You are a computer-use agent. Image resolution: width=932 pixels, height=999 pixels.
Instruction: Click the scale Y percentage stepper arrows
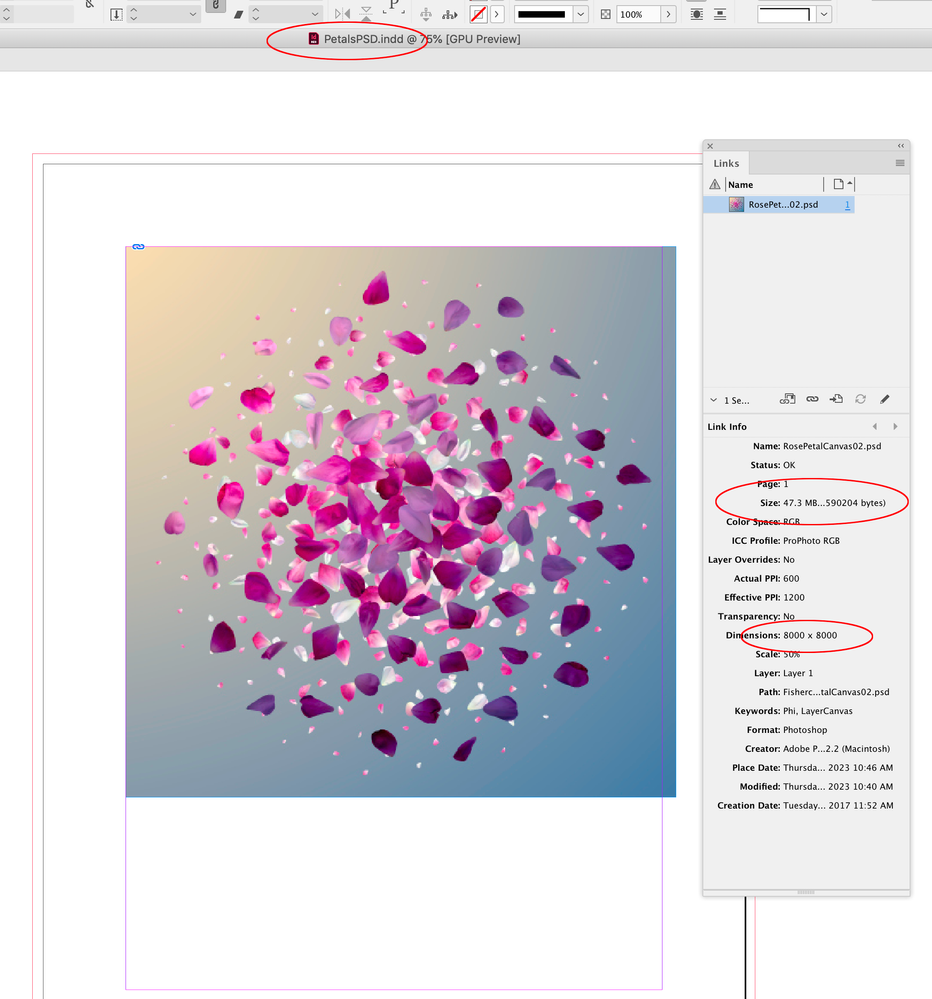point(133,14)
